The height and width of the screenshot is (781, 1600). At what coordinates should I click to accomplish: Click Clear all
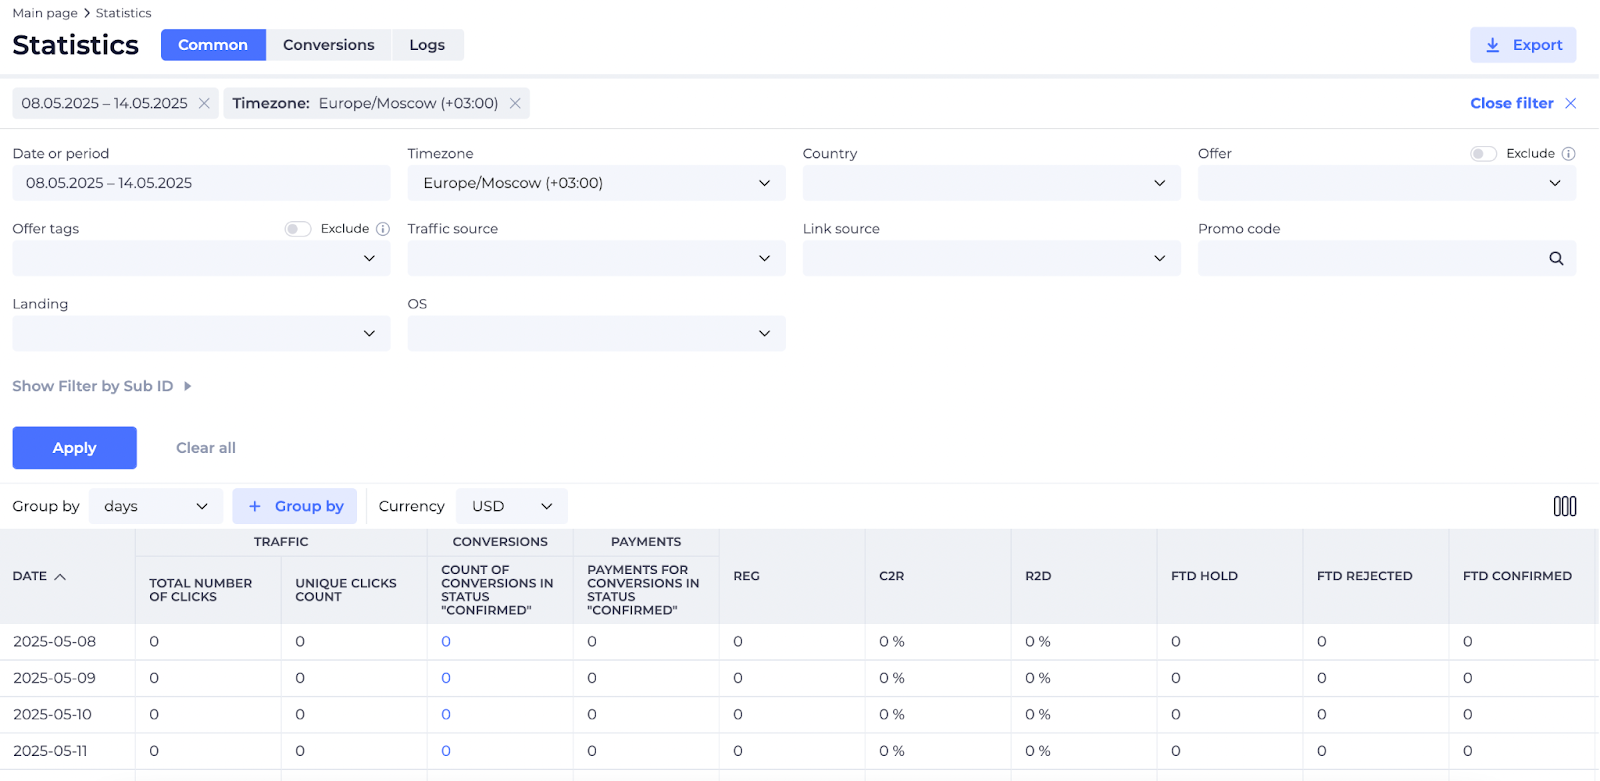pos(206,448)
